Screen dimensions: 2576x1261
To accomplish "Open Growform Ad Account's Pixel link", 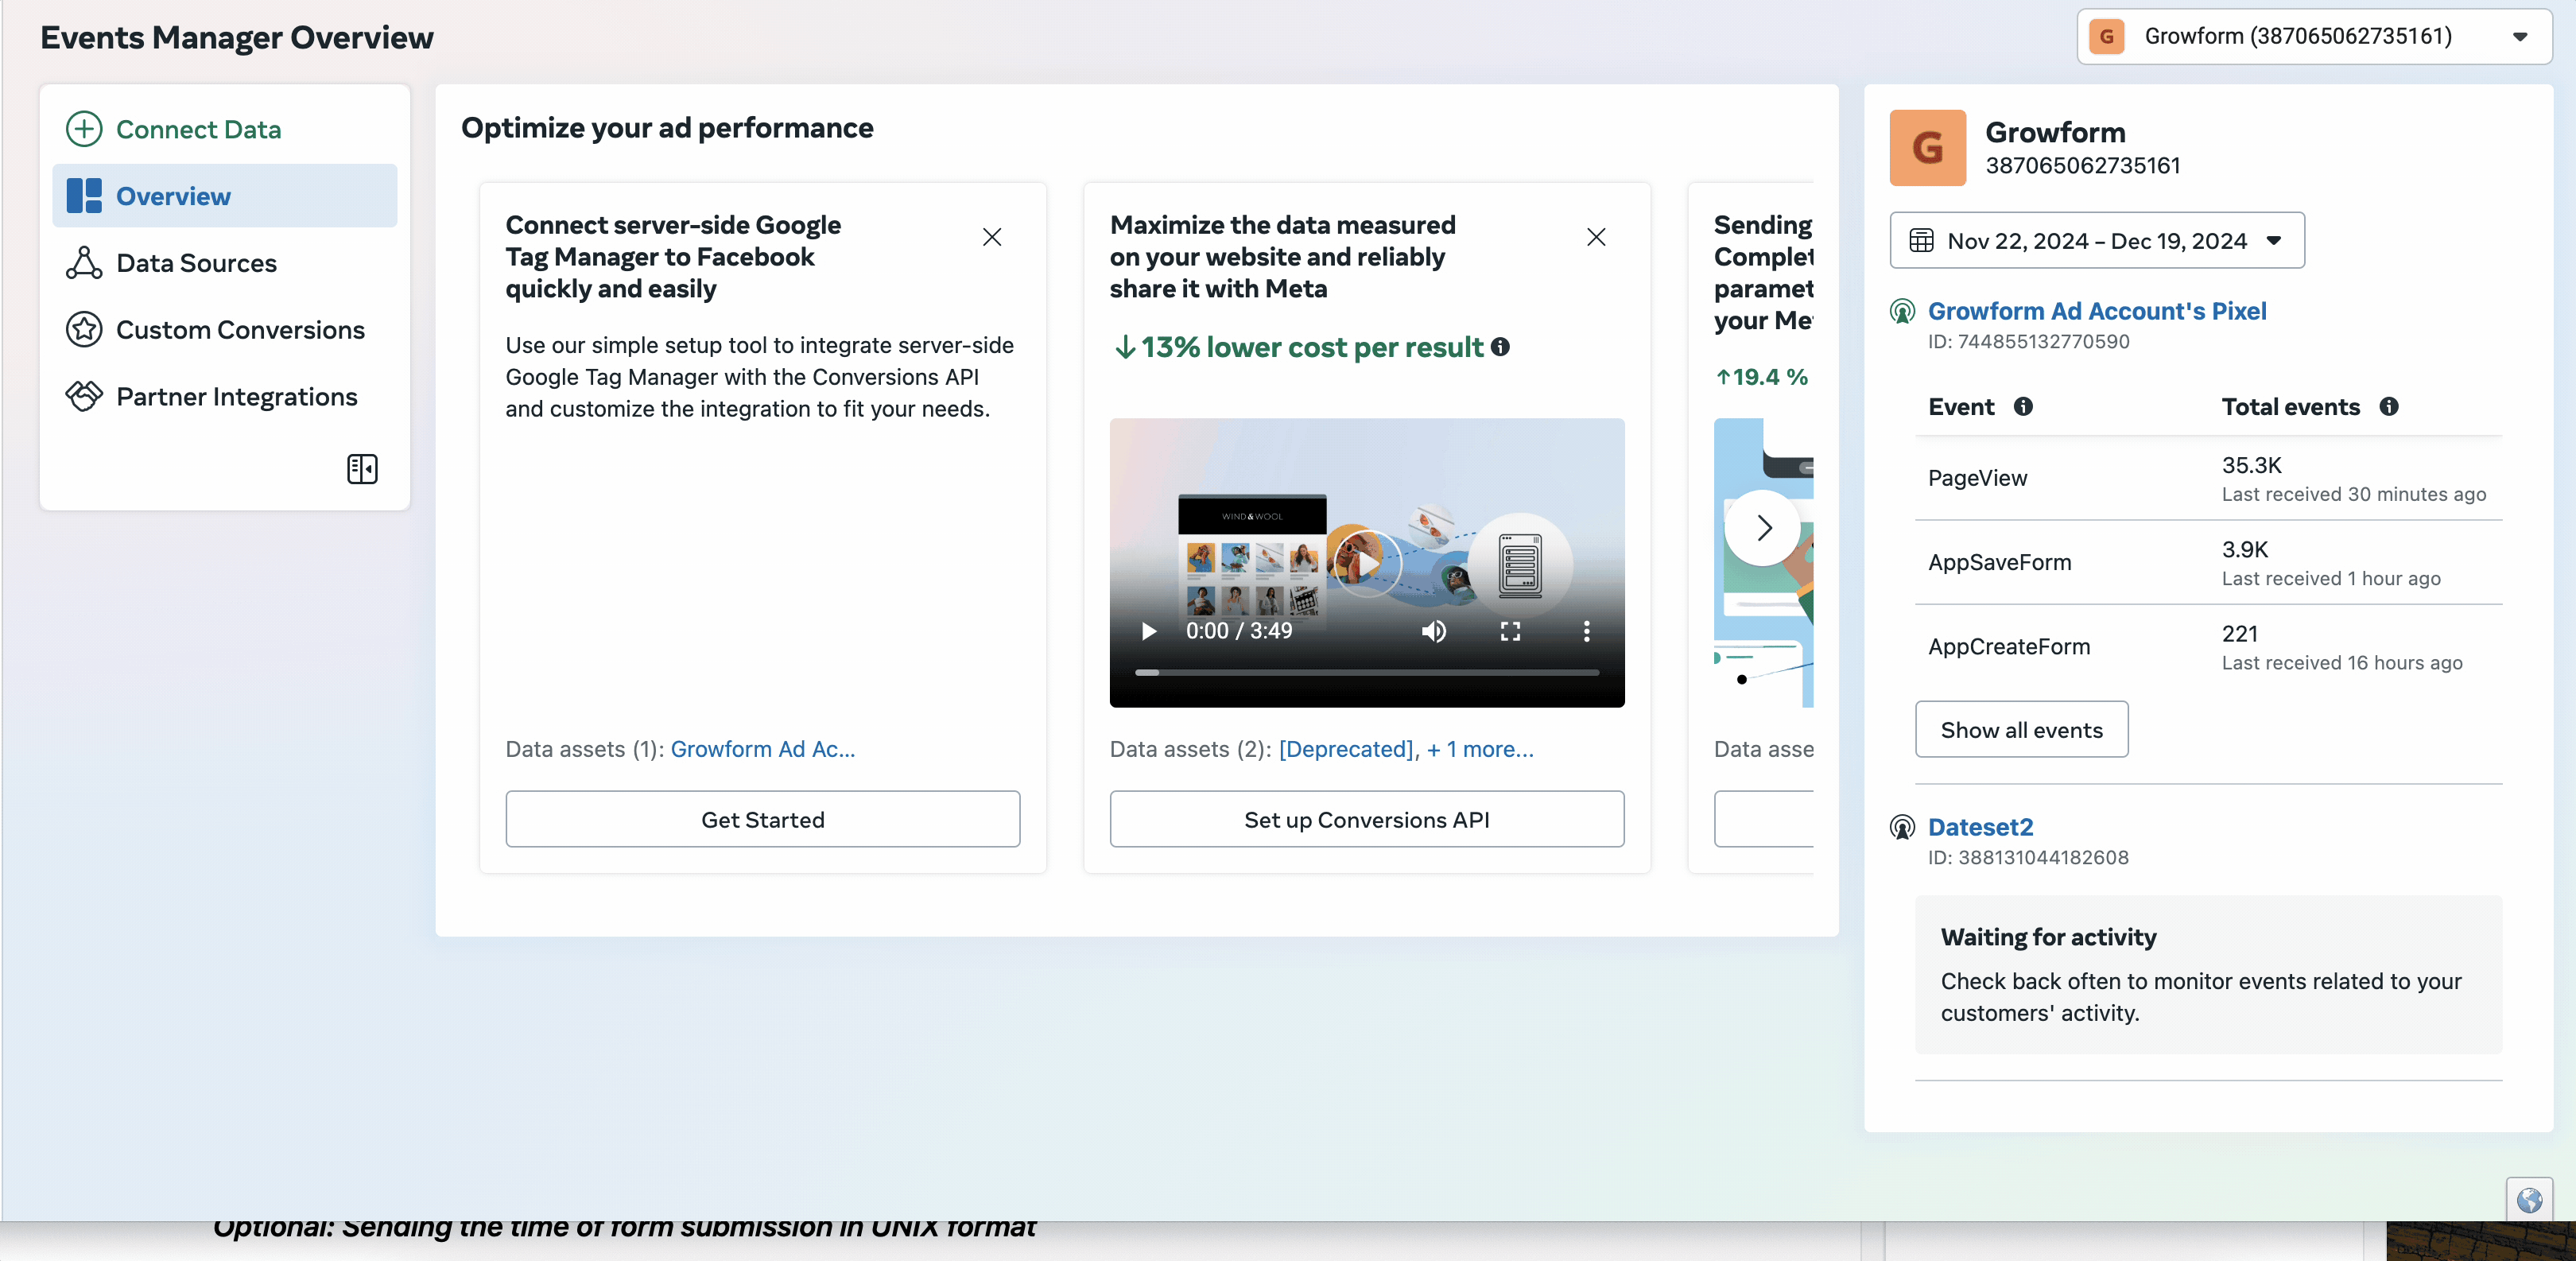I will tap(2097, 311).
